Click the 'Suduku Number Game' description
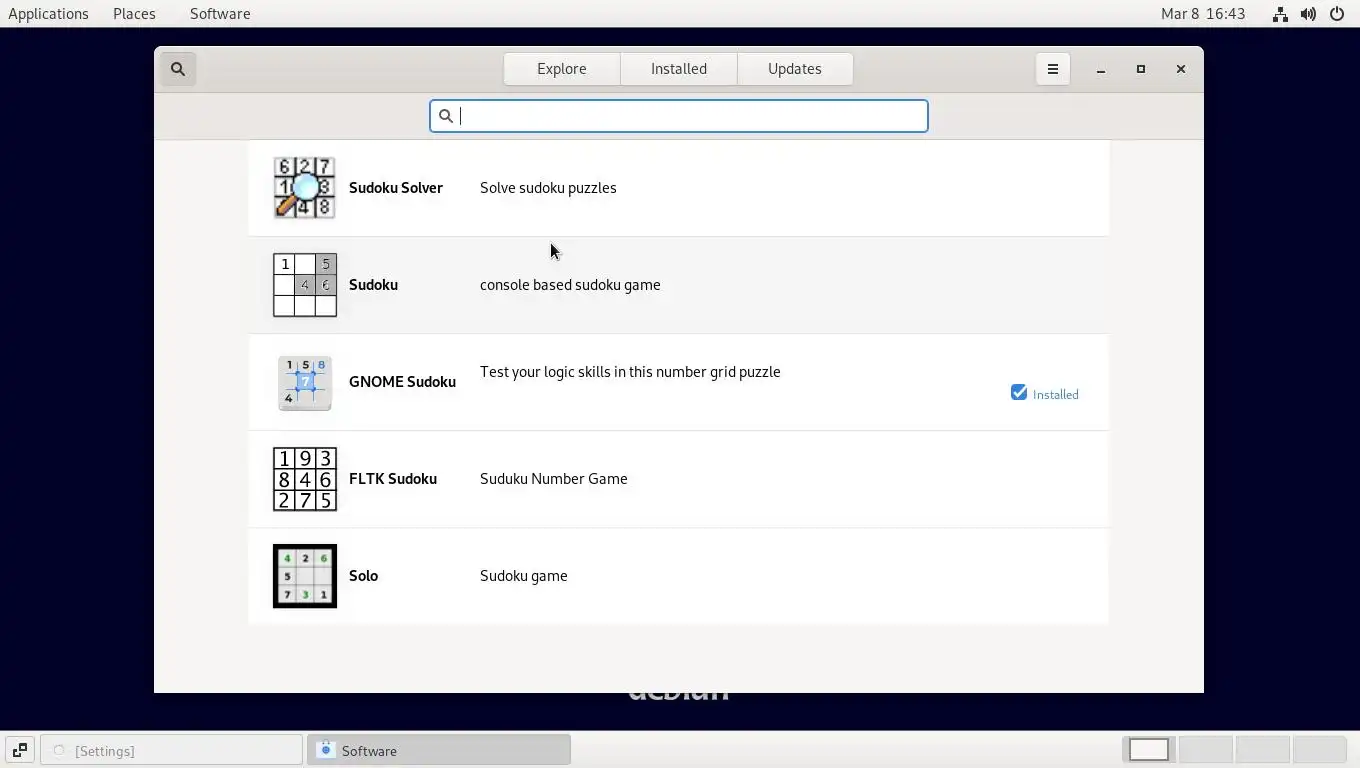Image resolution: width=1360 pixels, height=768 pixels. click(554, 479)
